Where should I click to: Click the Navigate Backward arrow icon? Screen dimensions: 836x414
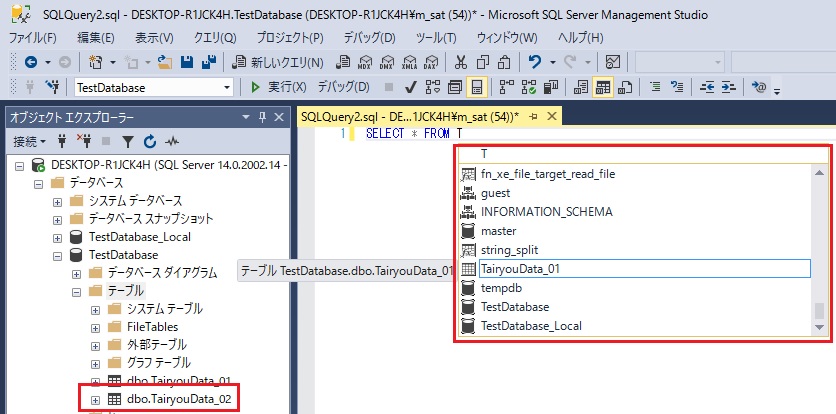(x=31, y=62)
